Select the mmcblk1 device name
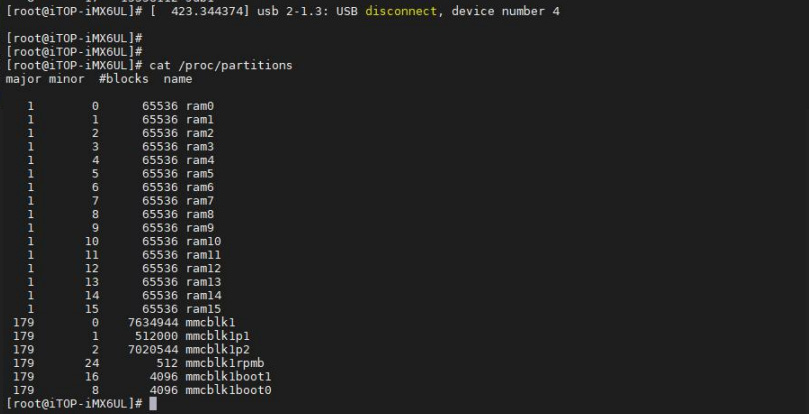Image resolution: width=809 pixels, height=414 pixels. 211,323
